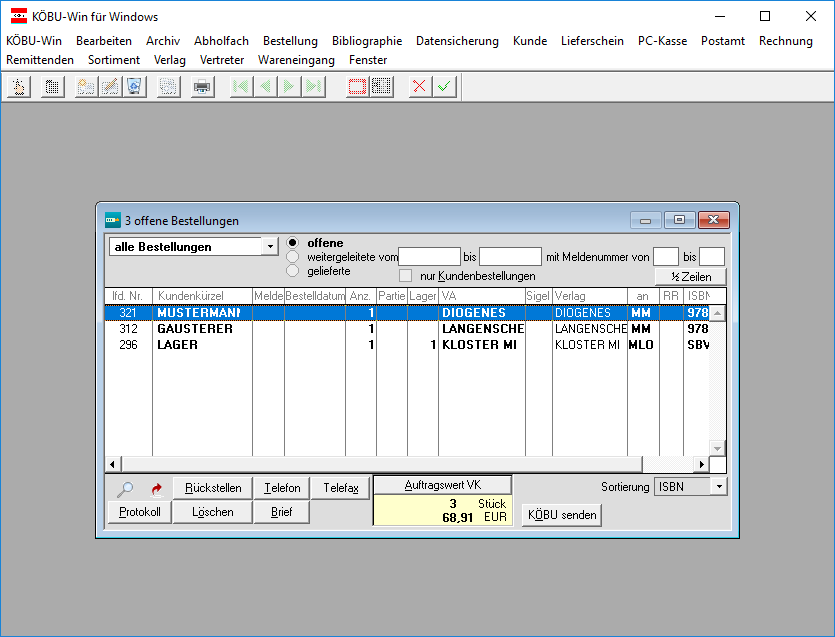The height and width of the screenshot is (637, 835).
Task: Click the KÖBU-Win application logo icon
Action: pos(19,17)
